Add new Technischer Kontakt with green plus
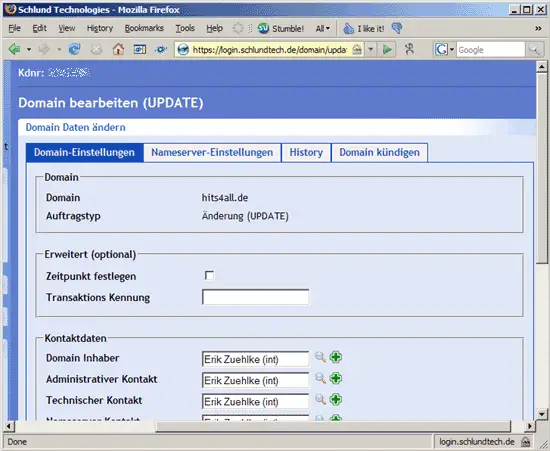The image size is (550, 451). 336,399
